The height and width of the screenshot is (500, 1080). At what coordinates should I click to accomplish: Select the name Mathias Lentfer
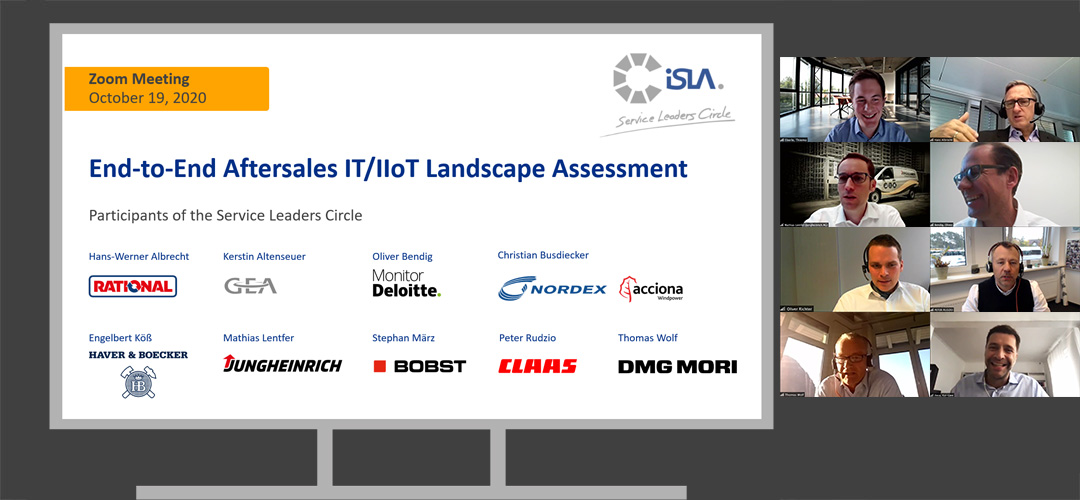(258, 337)
